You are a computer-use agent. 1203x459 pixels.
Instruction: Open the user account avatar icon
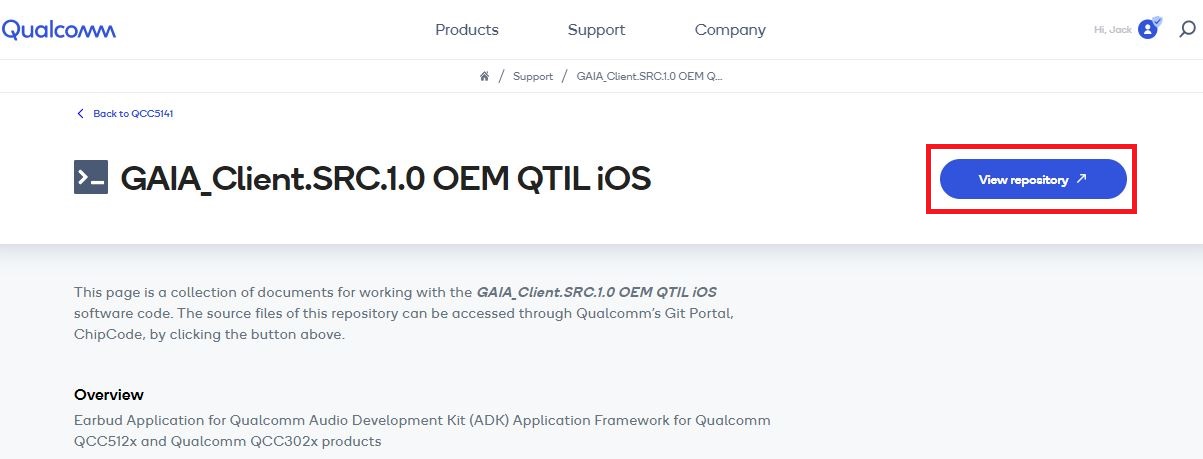pos(1148,30)
